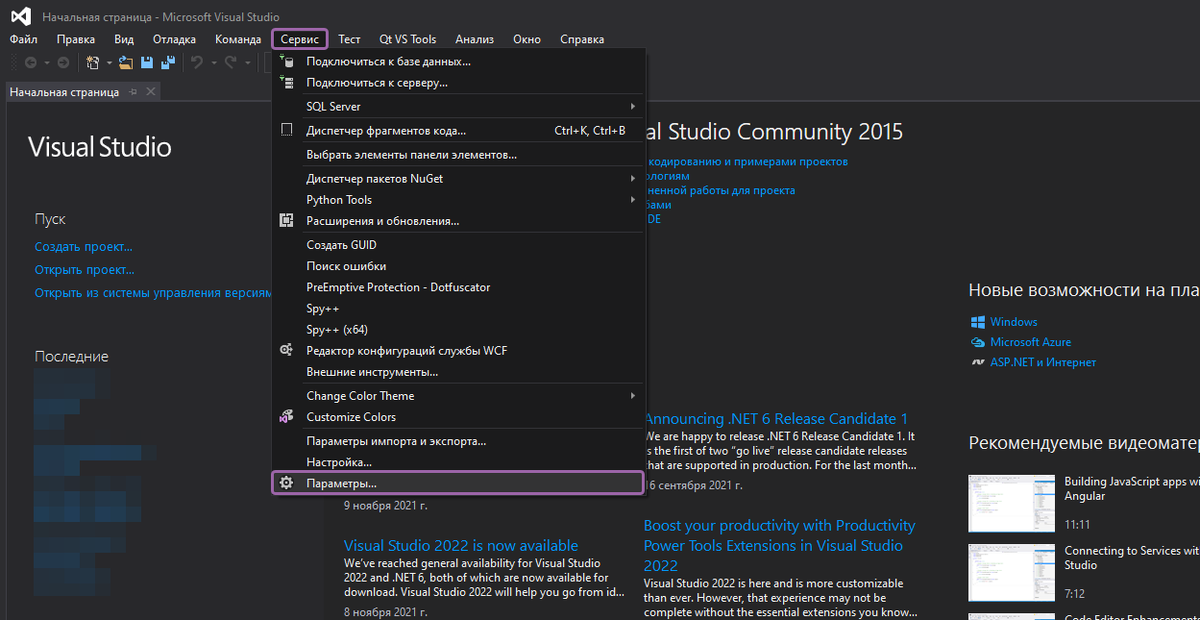This screenshot has width=1200, height=620.
Task: Open the Параметры menu entry
Action: pos(341,483)
